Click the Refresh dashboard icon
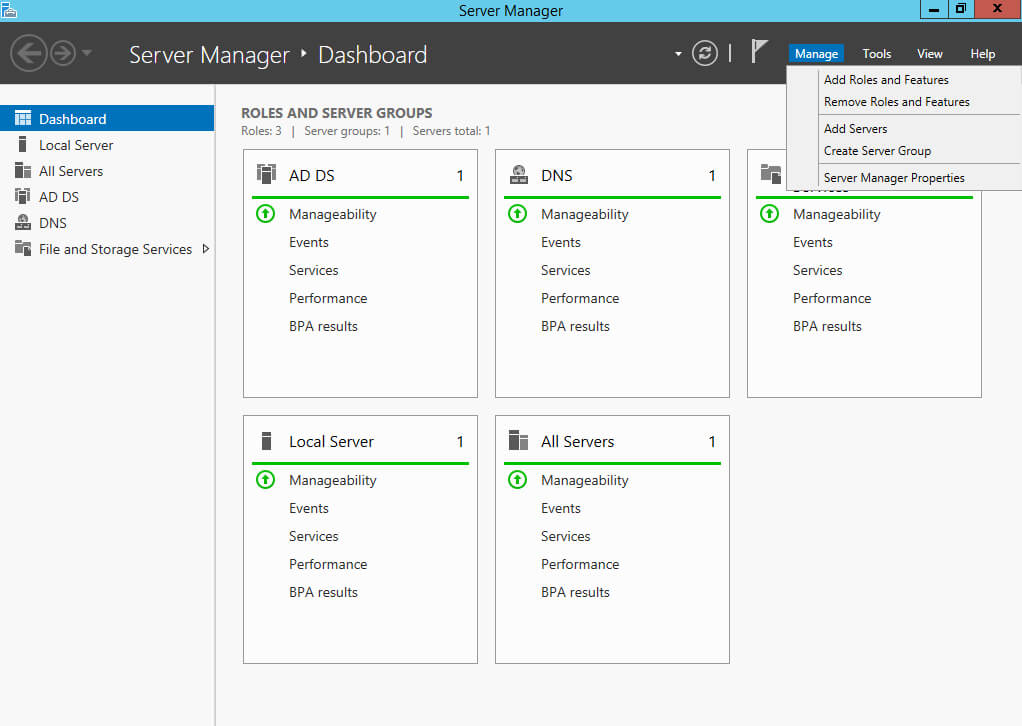Screen dimensions: 1022x726 tap(705, 53)
